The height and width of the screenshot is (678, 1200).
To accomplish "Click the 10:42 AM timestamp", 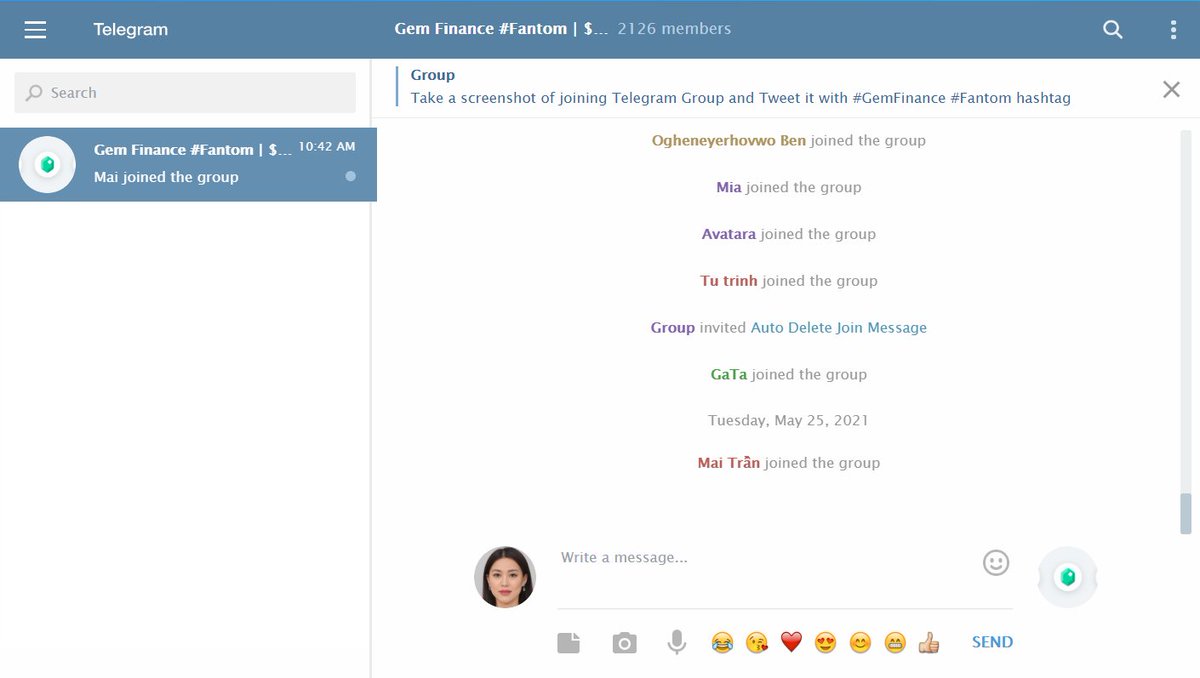I will click(x=327, y=146).
